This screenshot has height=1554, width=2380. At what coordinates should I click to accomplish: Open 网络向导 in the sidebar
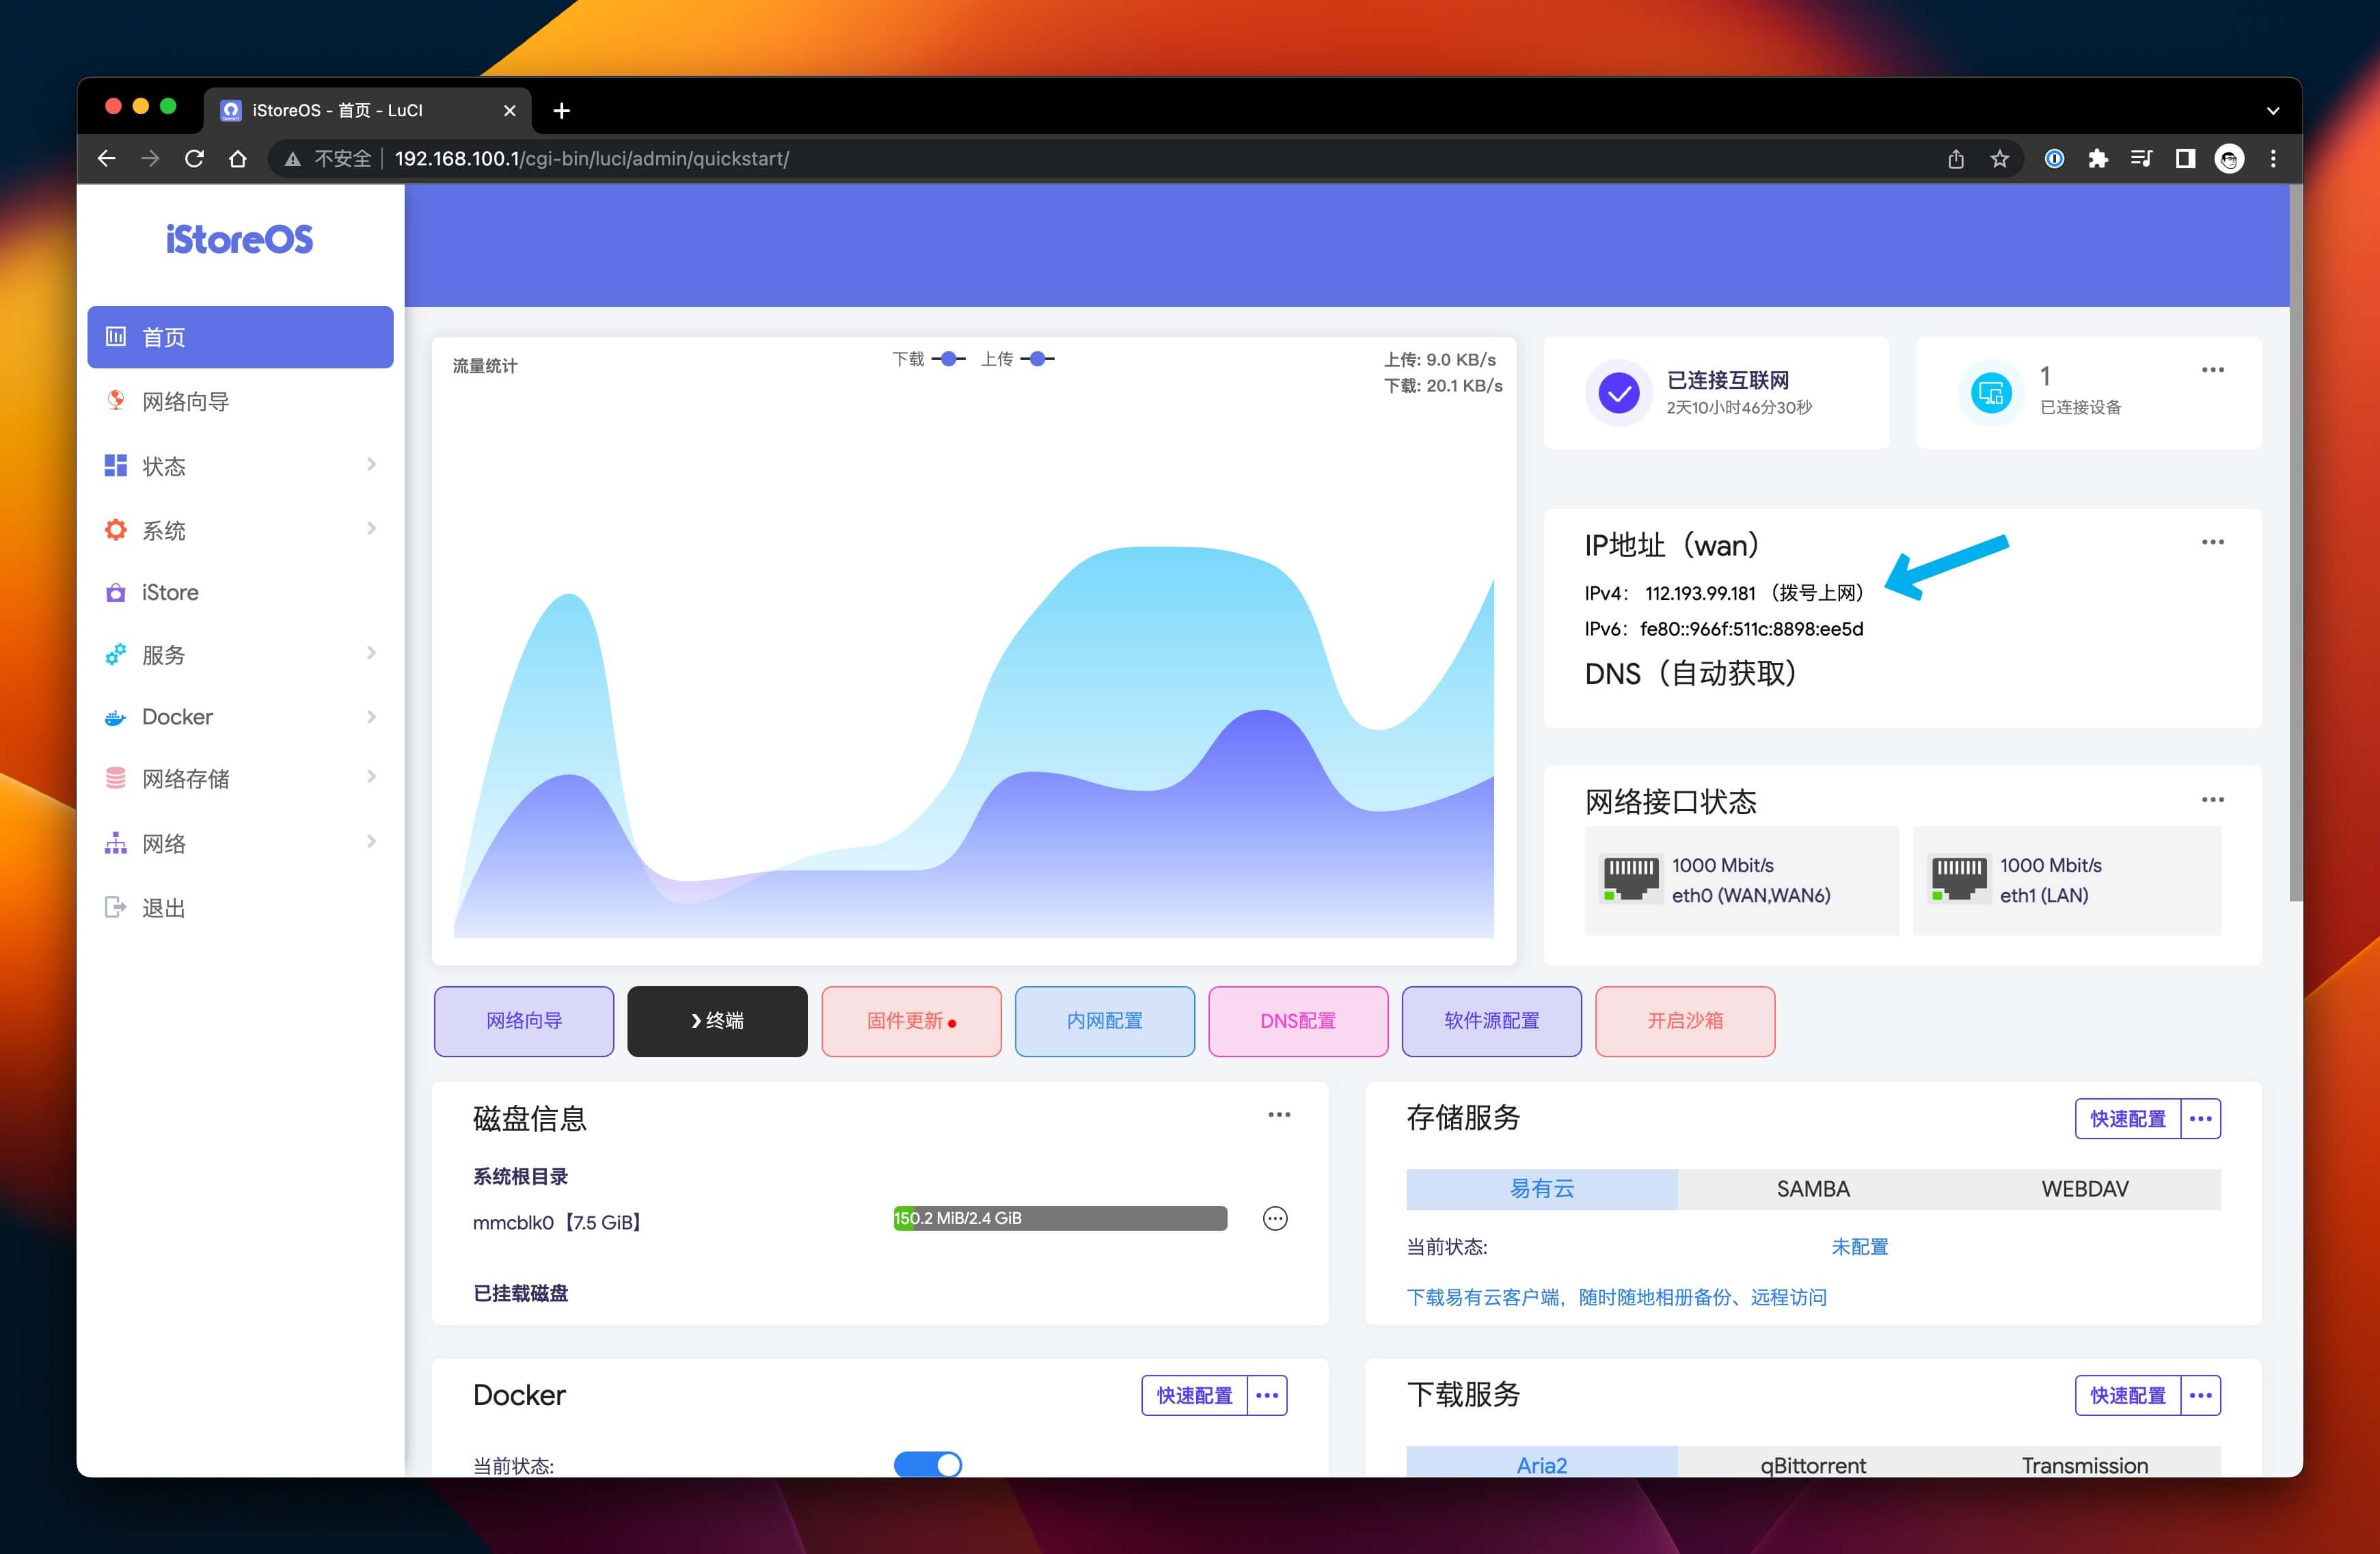[x=240, y=401]
